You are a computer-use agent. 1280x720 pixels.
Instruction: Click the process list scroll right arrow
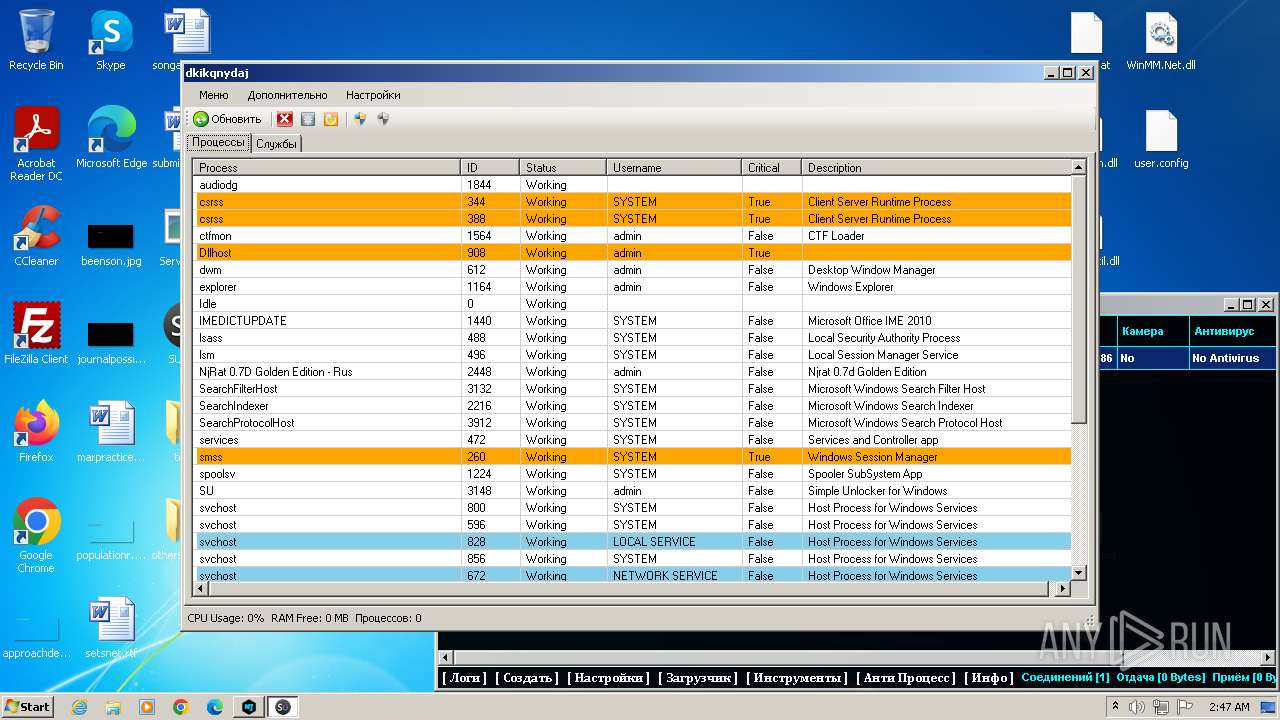1063,589
